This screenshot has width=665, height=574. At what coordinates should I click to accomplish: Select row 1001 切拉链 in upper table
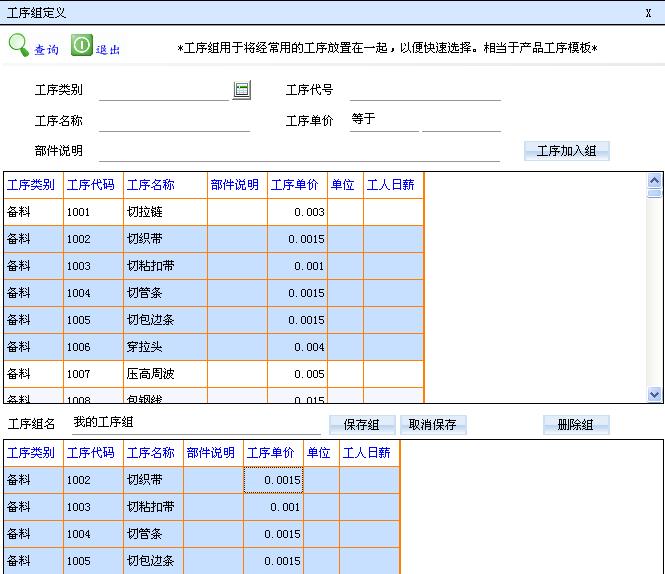click(x=150, y=212)
